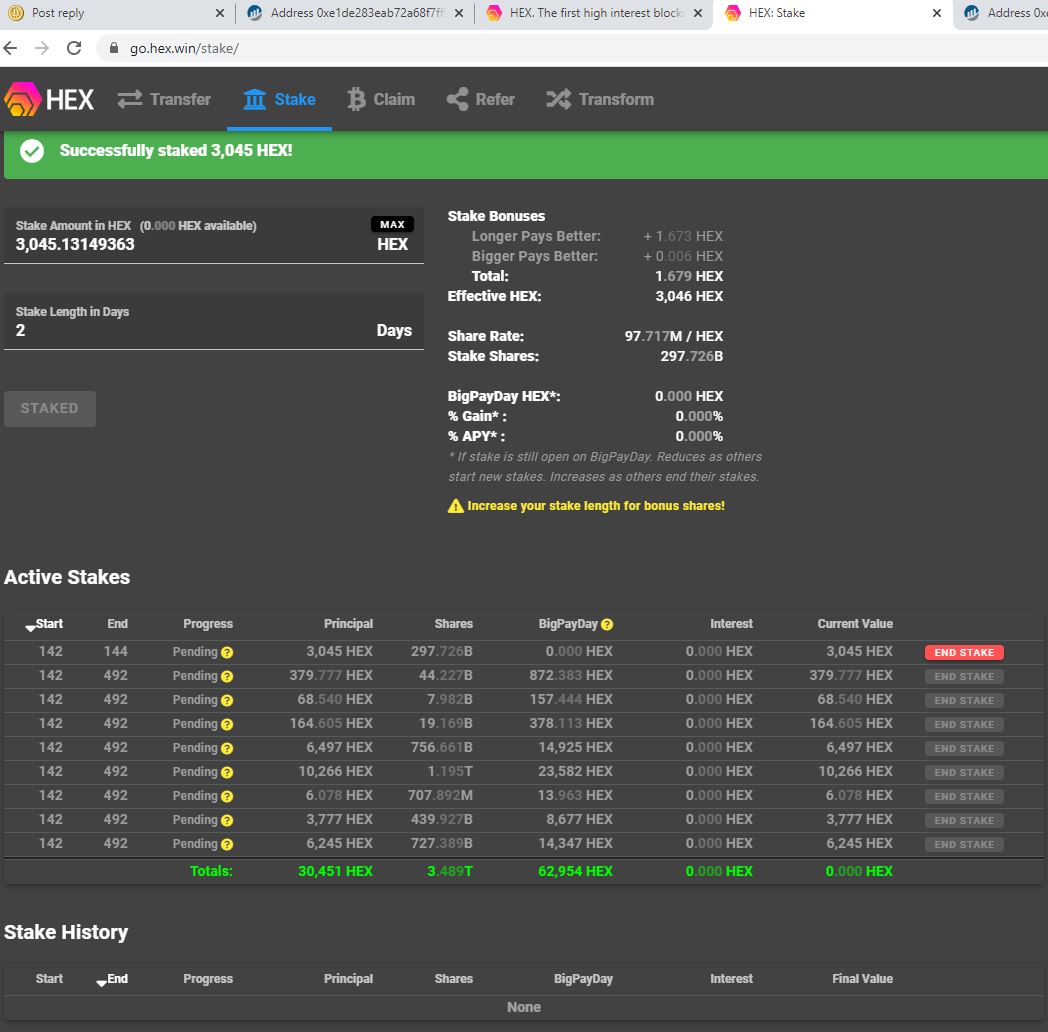Sort stake history by End column
This screenshot has height=1032, width=1048.
[112, 979]
